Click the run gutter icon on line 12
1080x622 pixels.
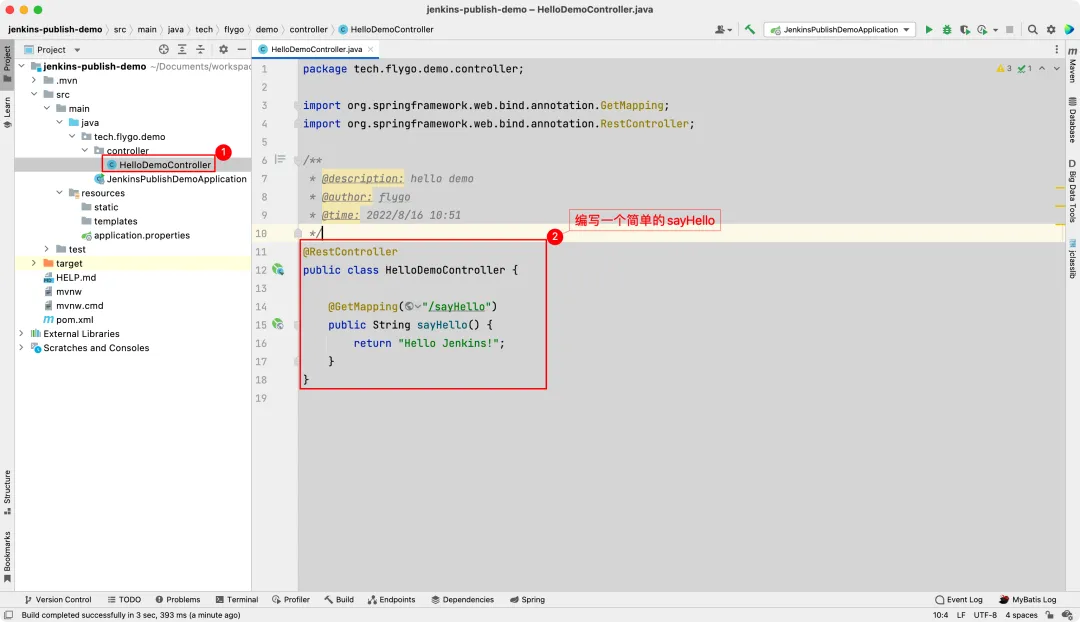point(278,269)
